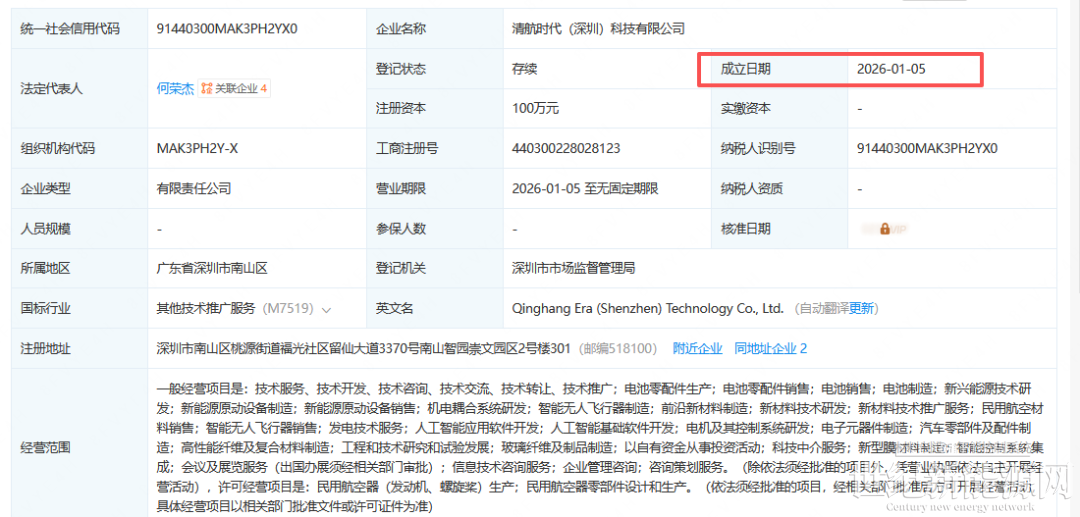Click the 工商注册号 value 440300228028123

(566, 148)
